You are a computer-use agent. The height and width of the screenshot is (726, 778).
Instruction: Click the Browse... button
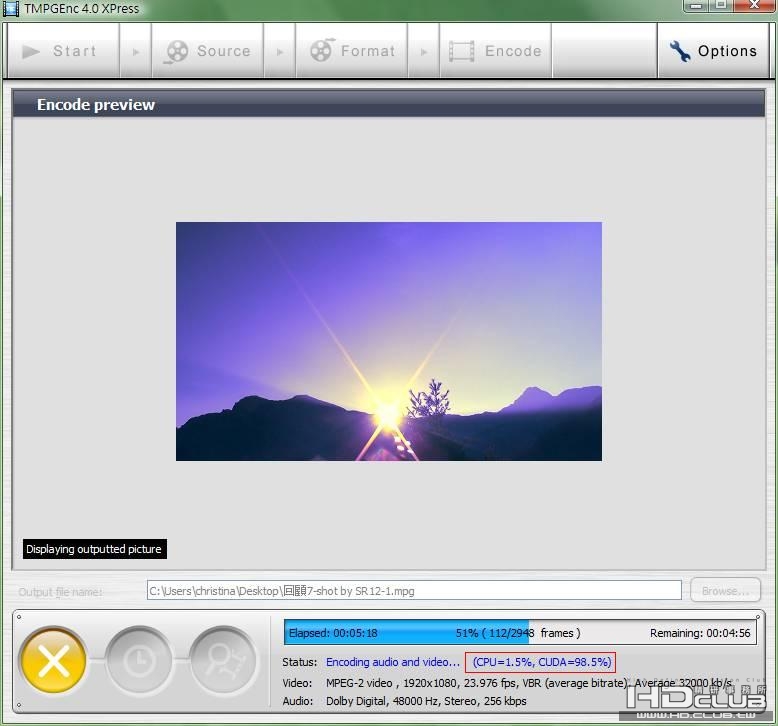point(725,591)
